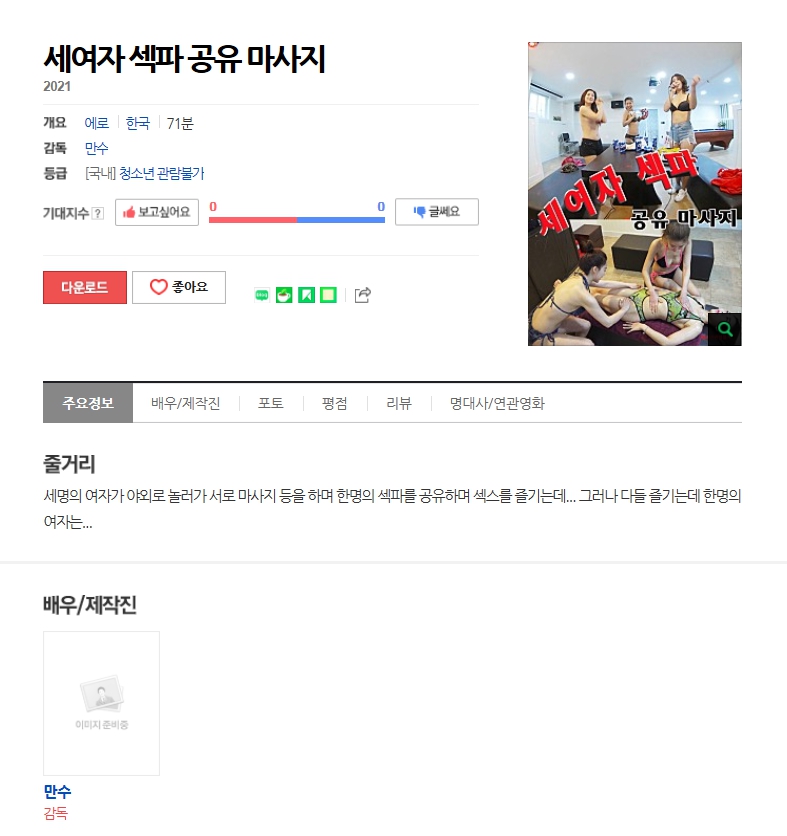Switch to the 배우/제작진 tab
Viewport: 787px width, 836px height.
[186, 403]
